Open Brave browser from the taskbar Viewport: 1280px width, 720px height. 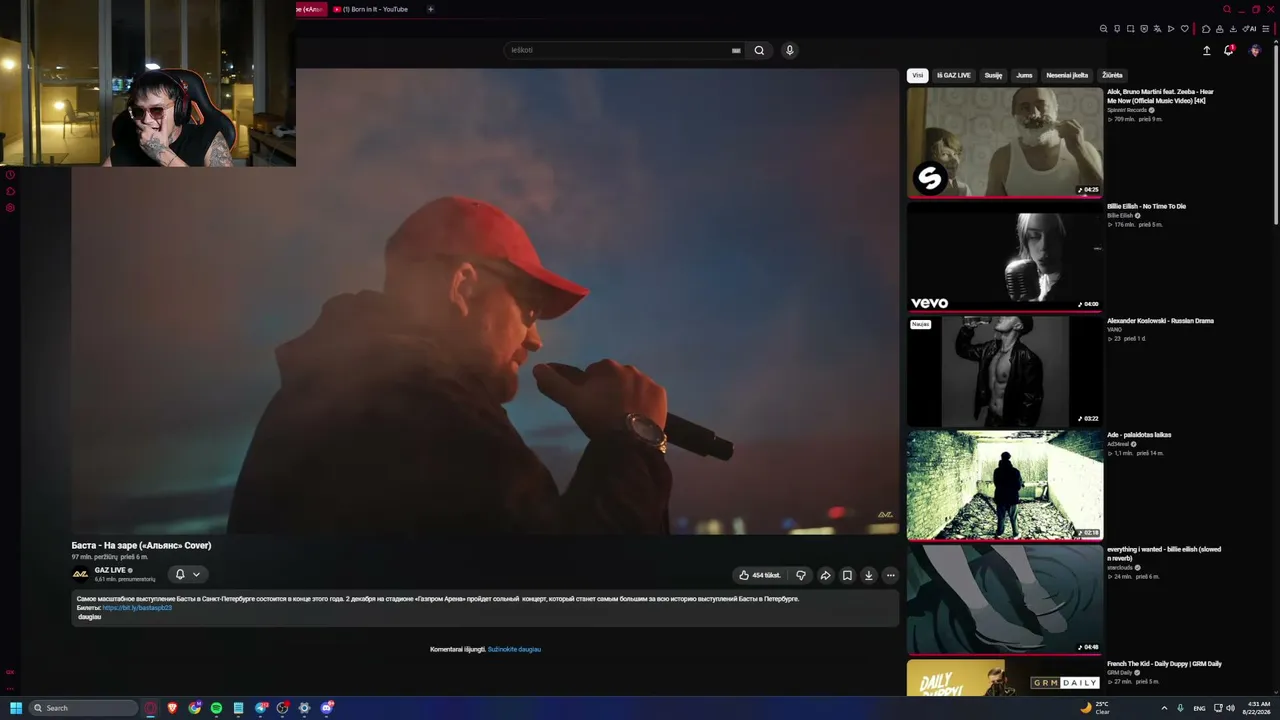(172, 708)
